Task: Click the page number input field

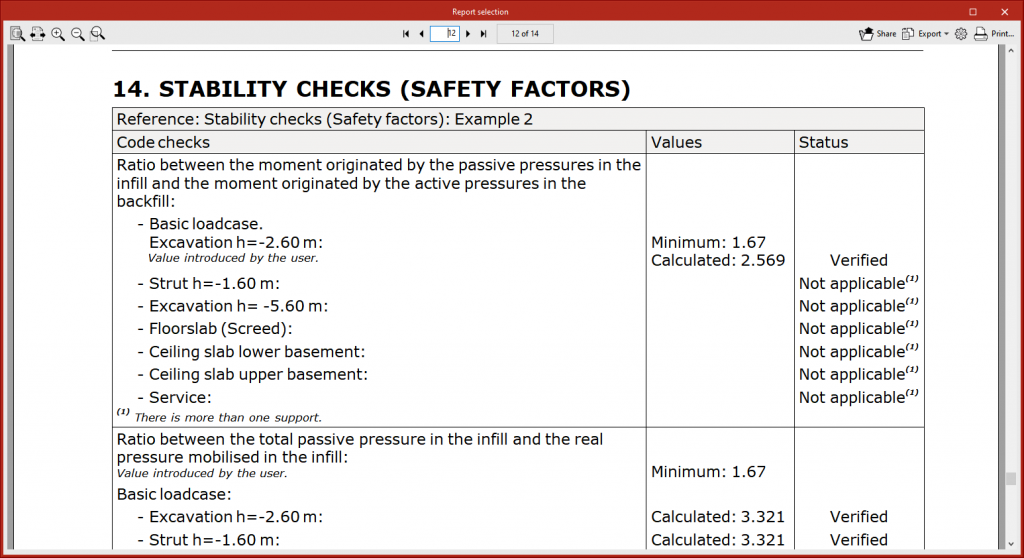Action: (445, 34)
